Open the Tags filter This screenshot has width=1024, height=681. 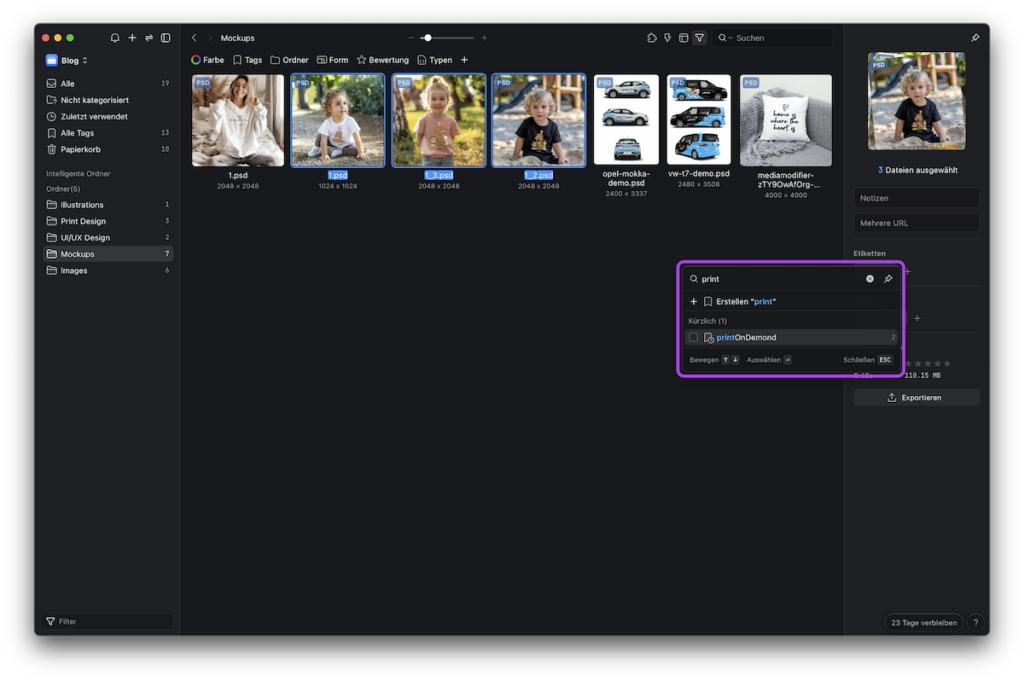[248, 60]
